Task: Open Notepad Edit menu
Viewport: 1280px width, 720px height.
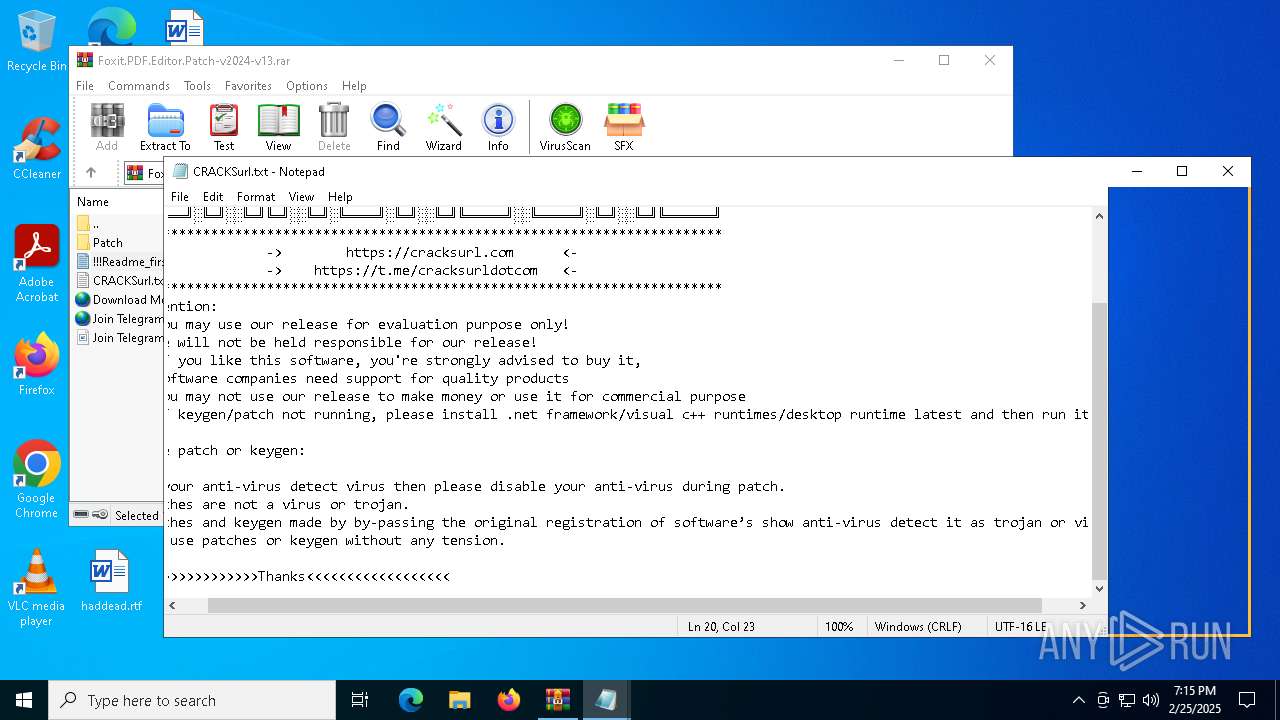Action: tap(213, 197)
